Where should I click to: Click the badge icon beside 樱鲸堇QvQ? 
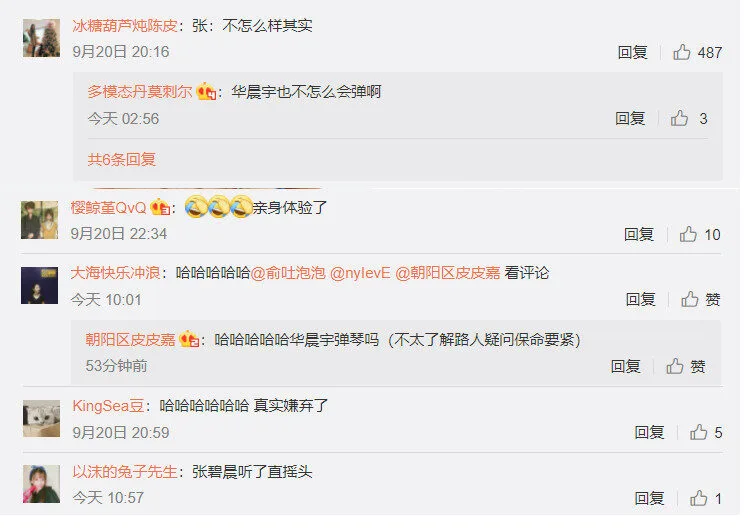click(x=160, y=208)
